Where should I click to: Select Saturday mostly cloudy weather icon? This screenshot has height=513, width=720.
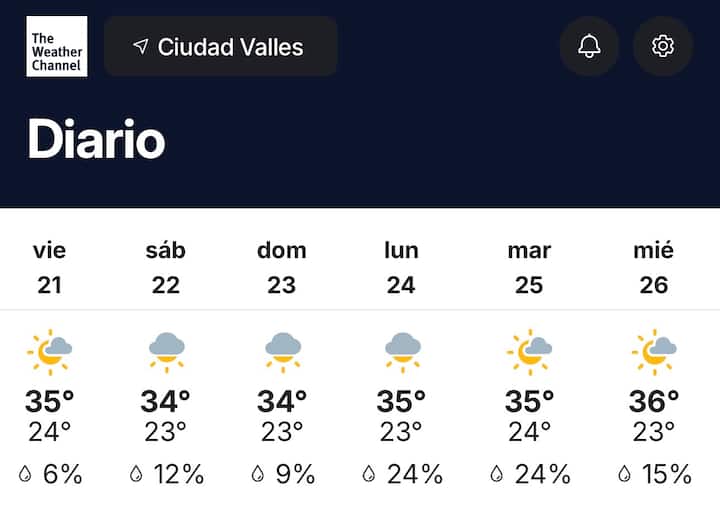pyautogui.click(x=166, y=352)
